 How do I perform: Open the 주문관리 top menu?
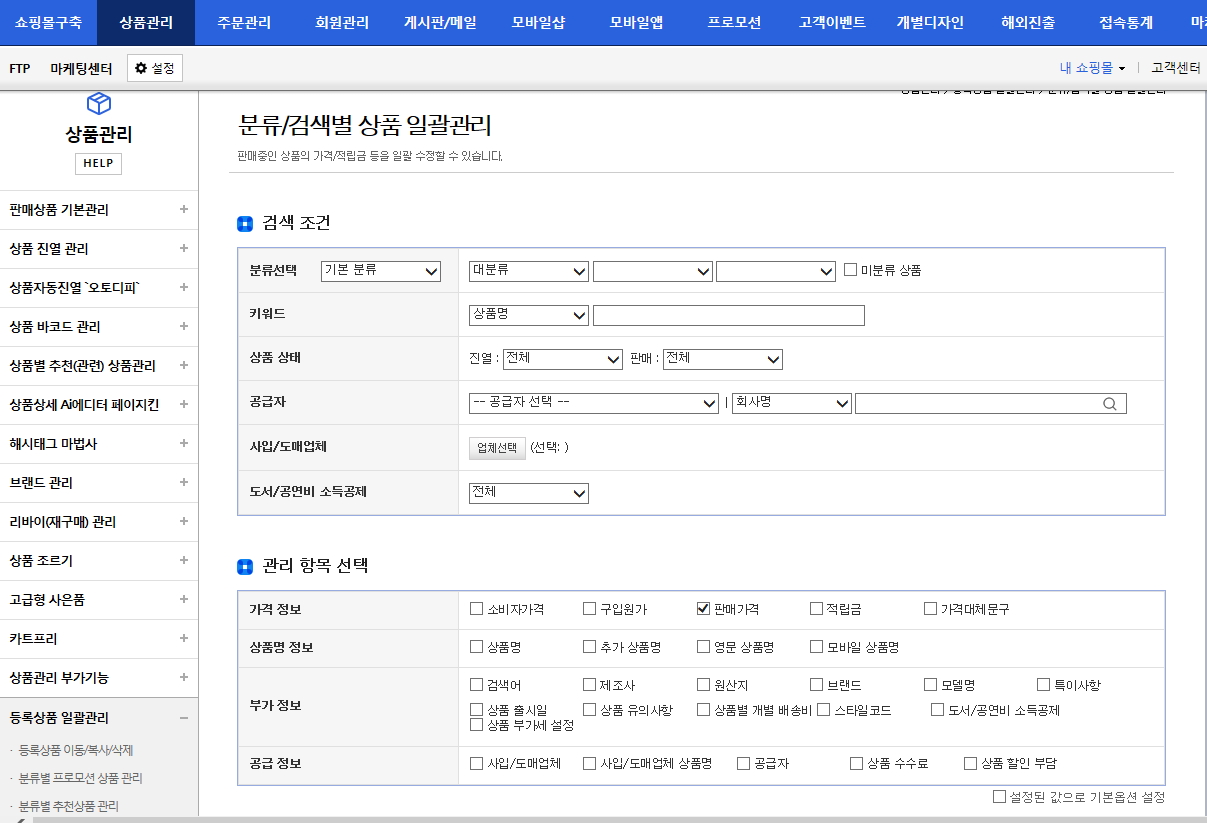244,22
